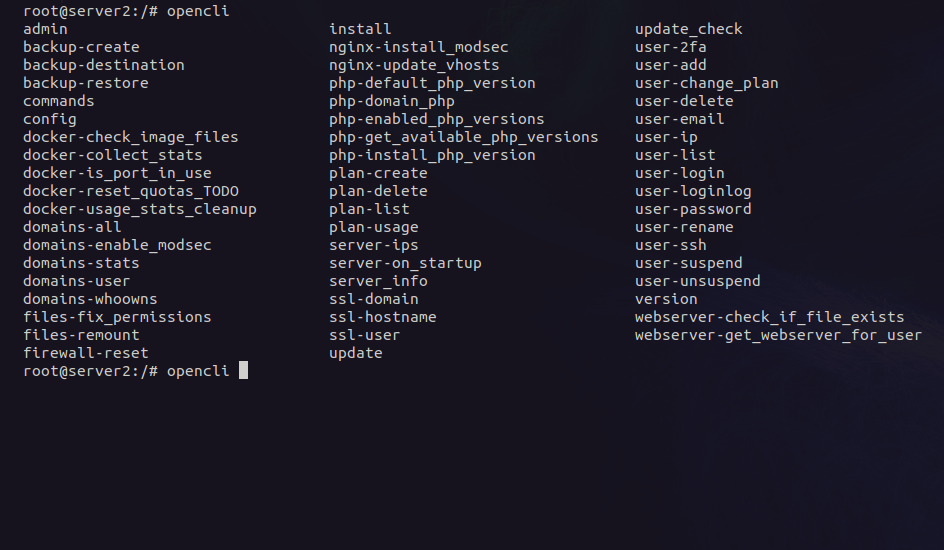Click on 'user-2fa' in the output

click(x=671, y=47)
